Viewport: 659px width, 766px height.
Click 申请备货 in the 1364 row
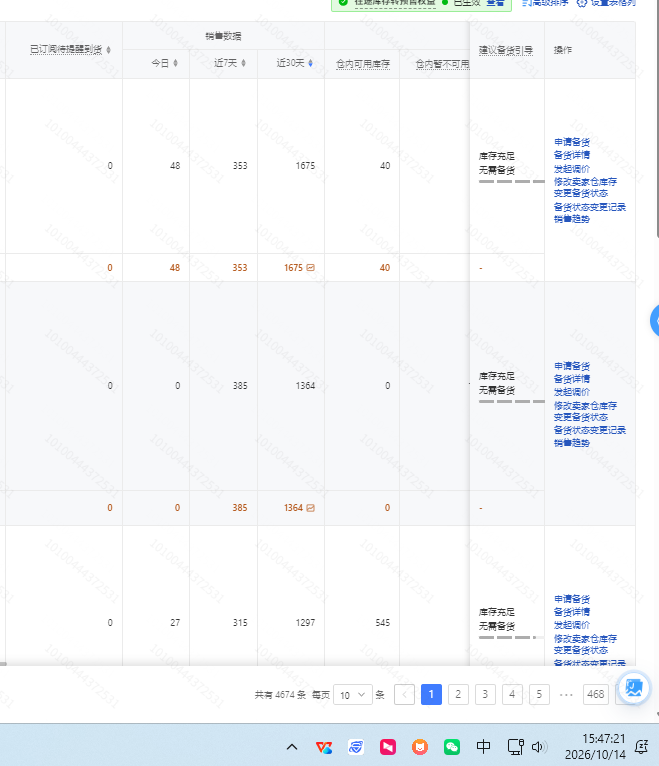572,366
